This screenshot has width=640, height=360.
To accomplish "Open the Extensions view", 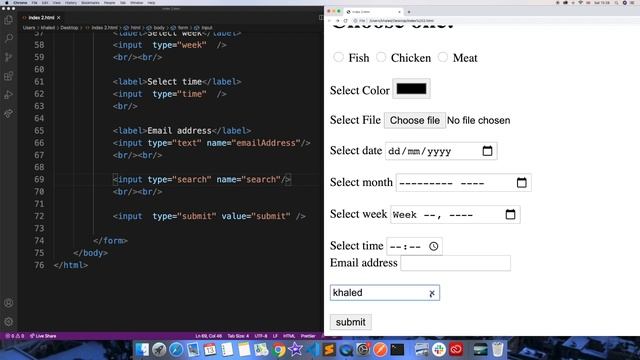I will click(x=9, y=76).
